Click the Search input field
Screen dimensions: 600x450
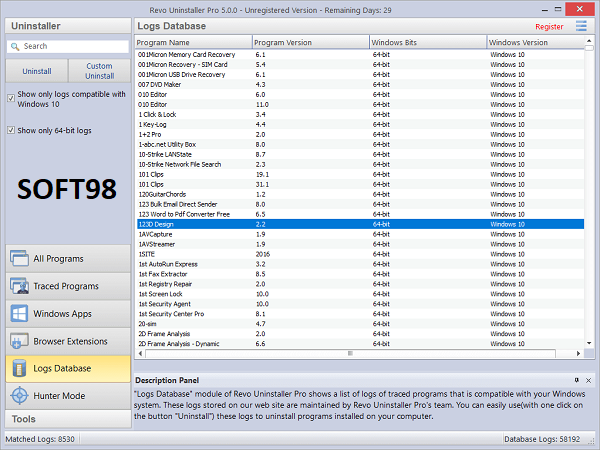(x=72, y=46)
